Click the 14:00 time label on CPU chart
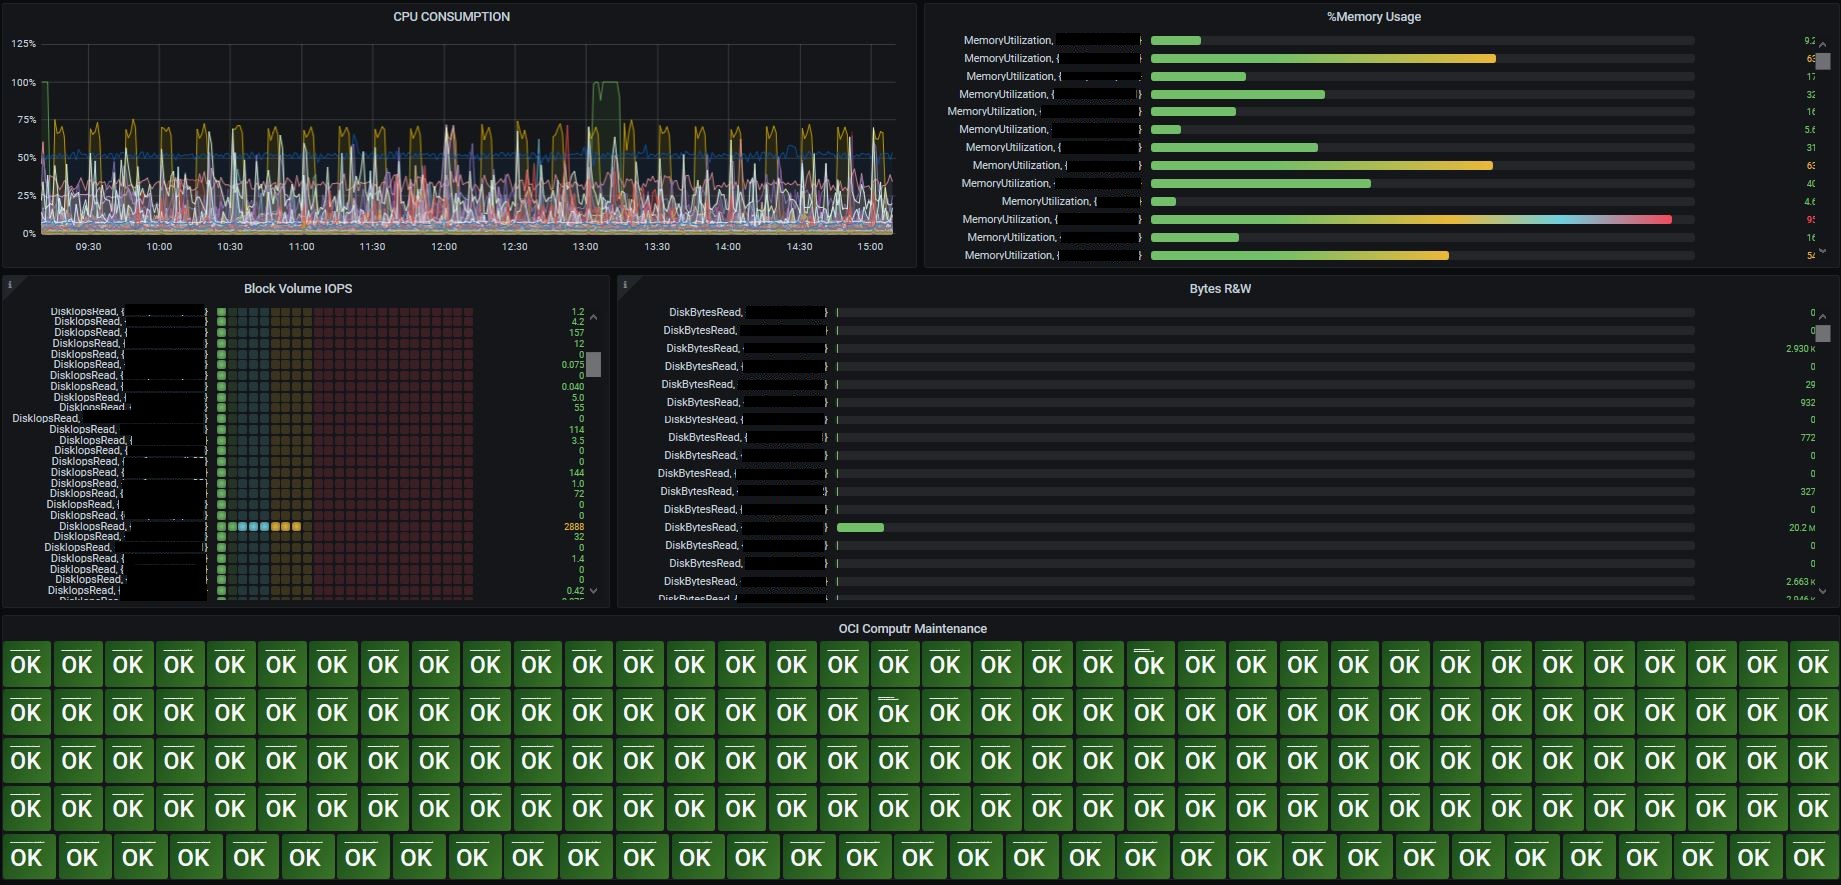The image size is (1841, 885). pyautogui.click(x=727, y=247)
